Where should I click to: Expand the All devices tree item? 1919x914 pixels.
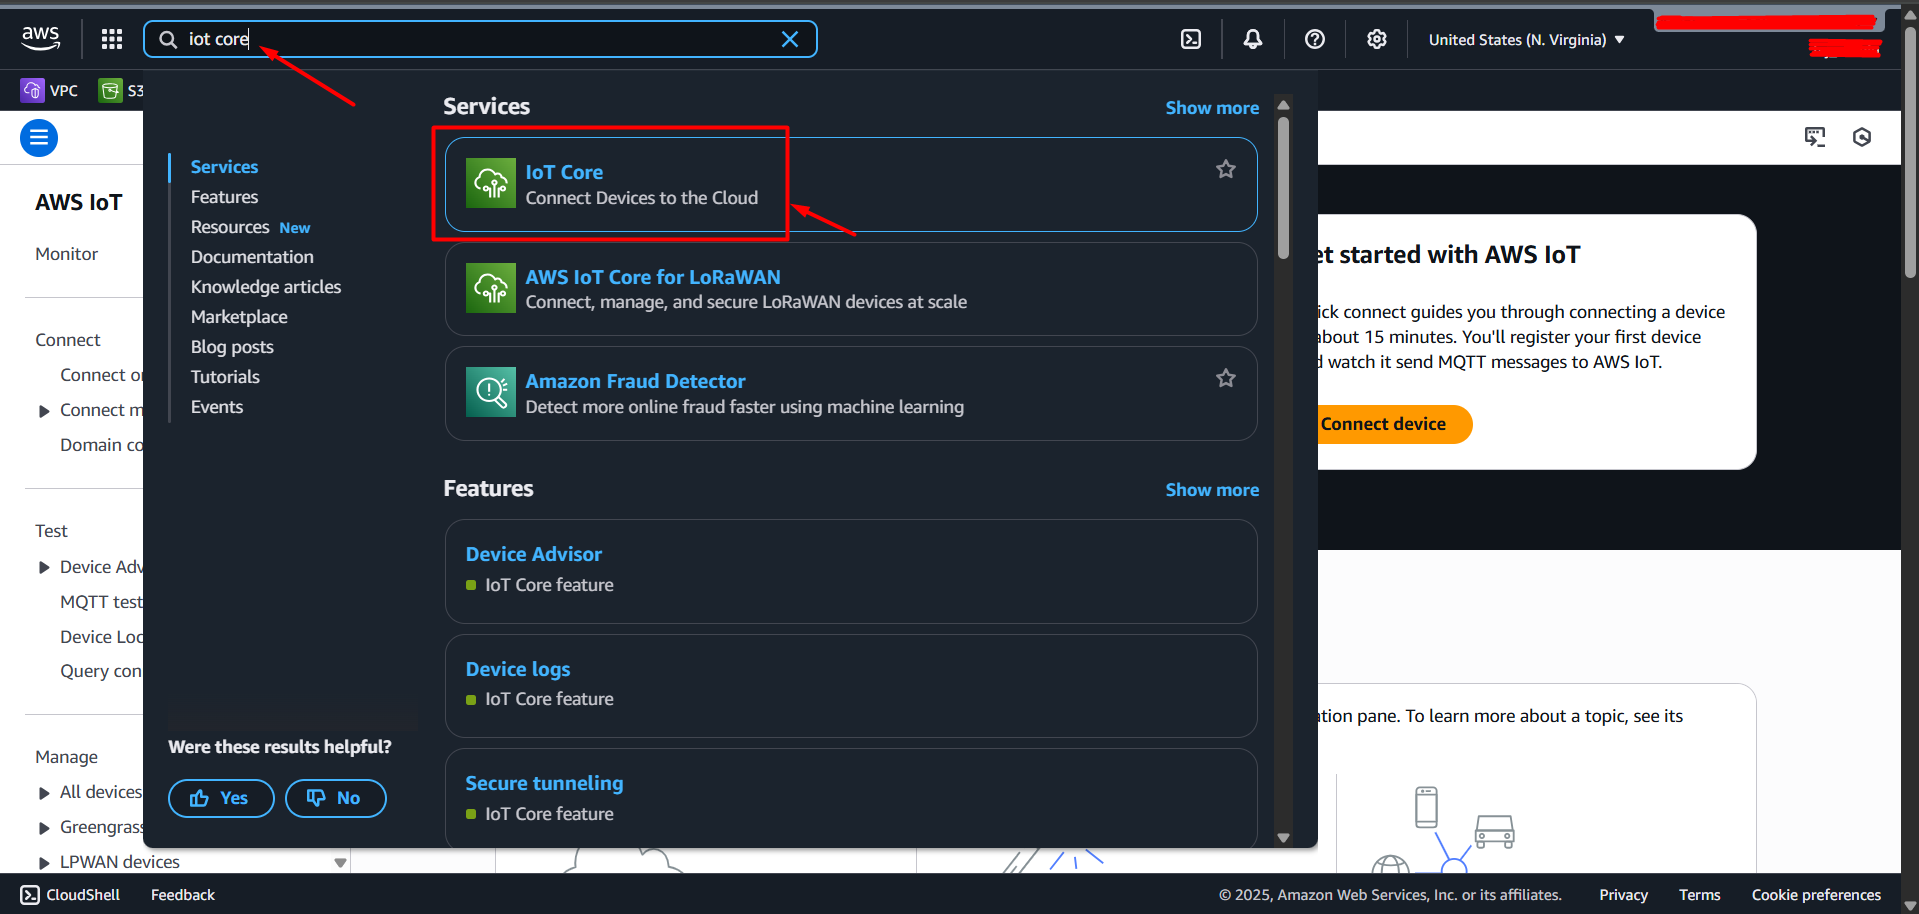44,793
